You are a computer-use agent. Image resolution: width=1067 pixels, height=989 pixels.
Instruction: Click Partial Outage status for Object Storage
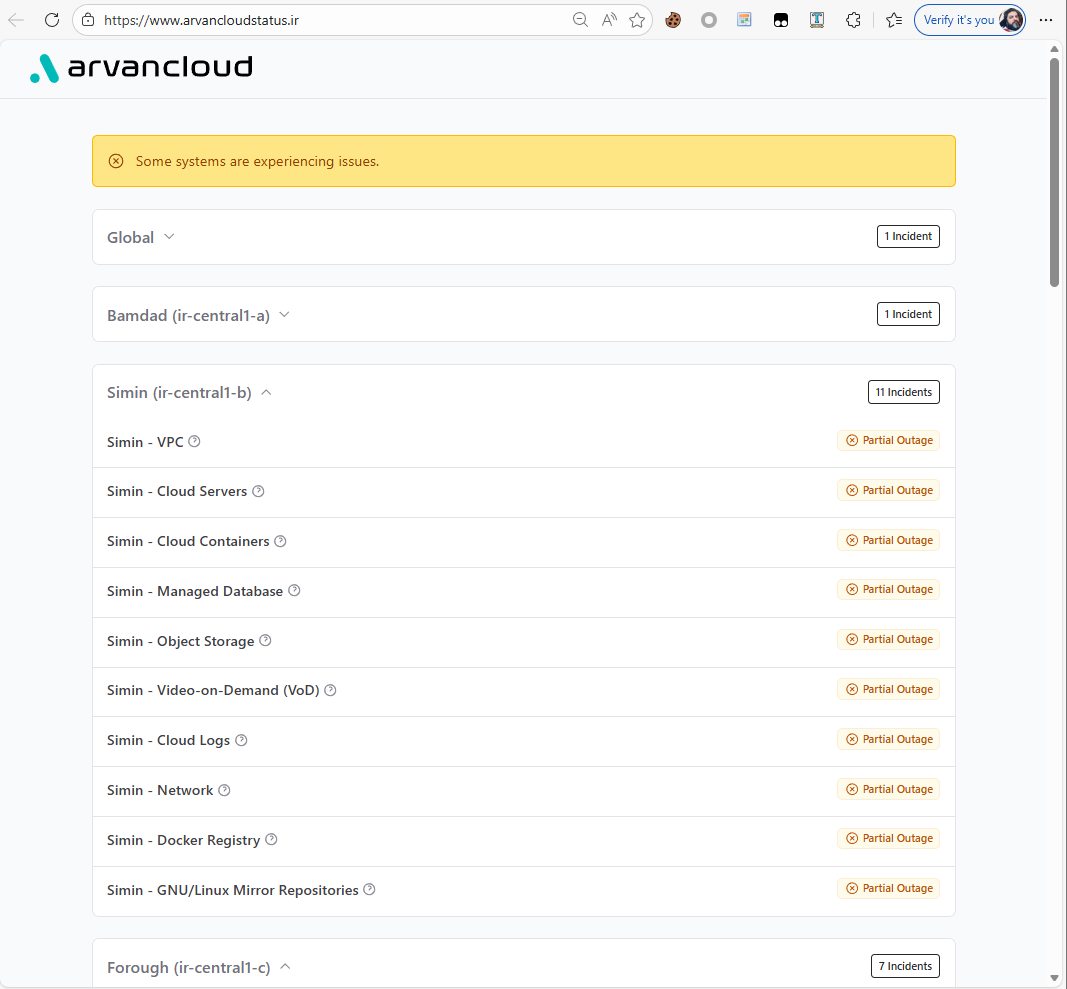(889, 639)
